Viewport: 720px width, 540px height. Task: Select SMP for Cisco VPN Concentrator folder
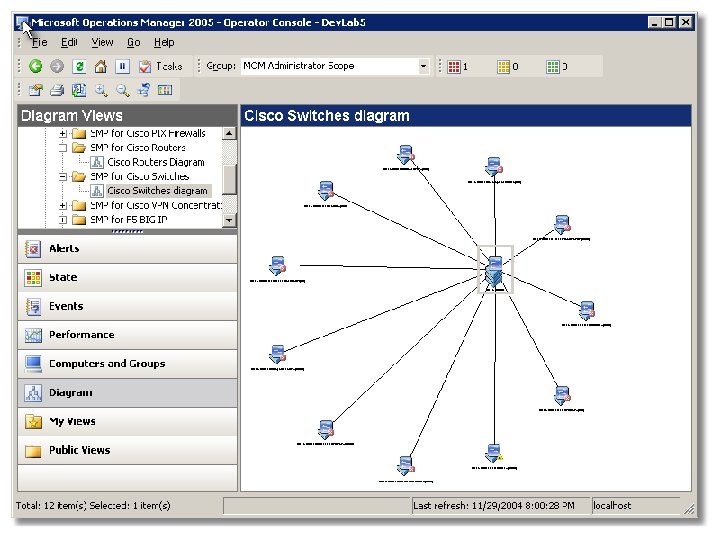click(156, 205)
